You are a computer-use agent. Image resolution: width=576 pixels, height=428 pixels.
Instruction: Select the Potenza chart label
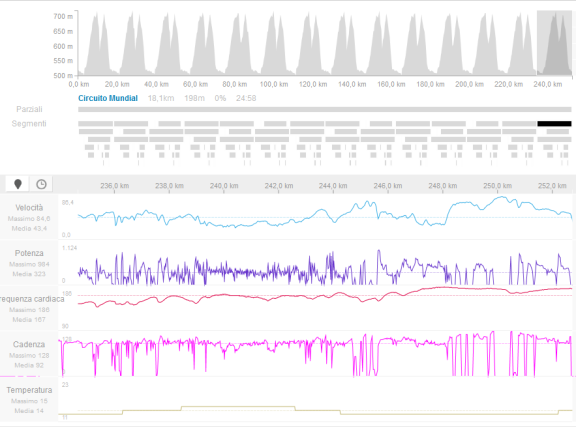[29, 253]
